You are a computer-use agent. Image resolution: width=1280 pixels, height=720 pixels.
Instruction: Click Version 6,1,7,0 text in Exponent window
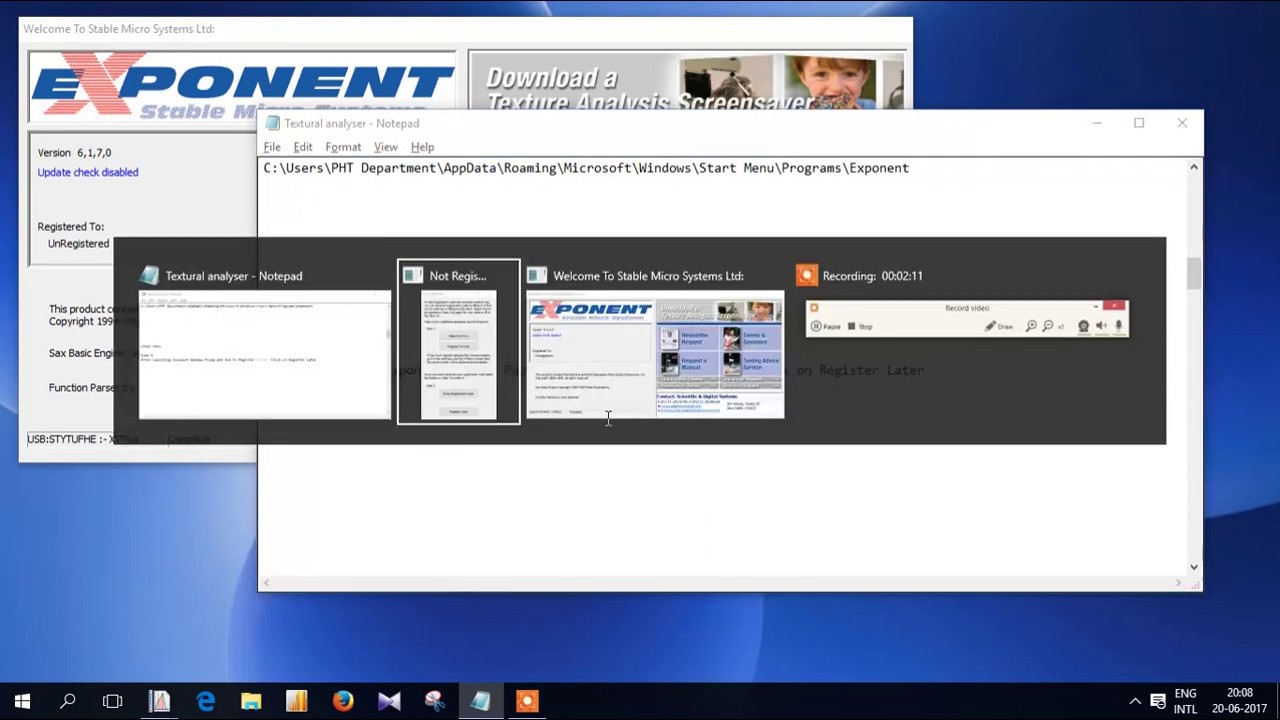coord(74,153)
